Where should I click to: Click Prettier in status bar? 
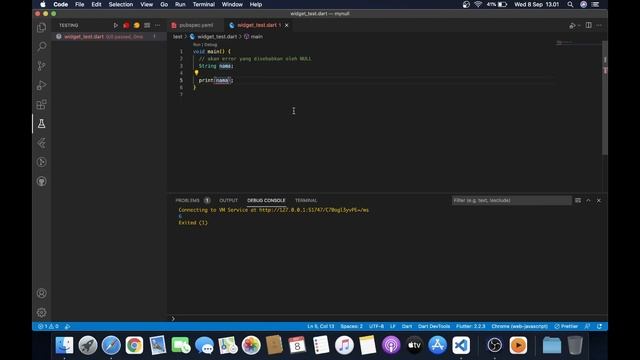(566, 327)
